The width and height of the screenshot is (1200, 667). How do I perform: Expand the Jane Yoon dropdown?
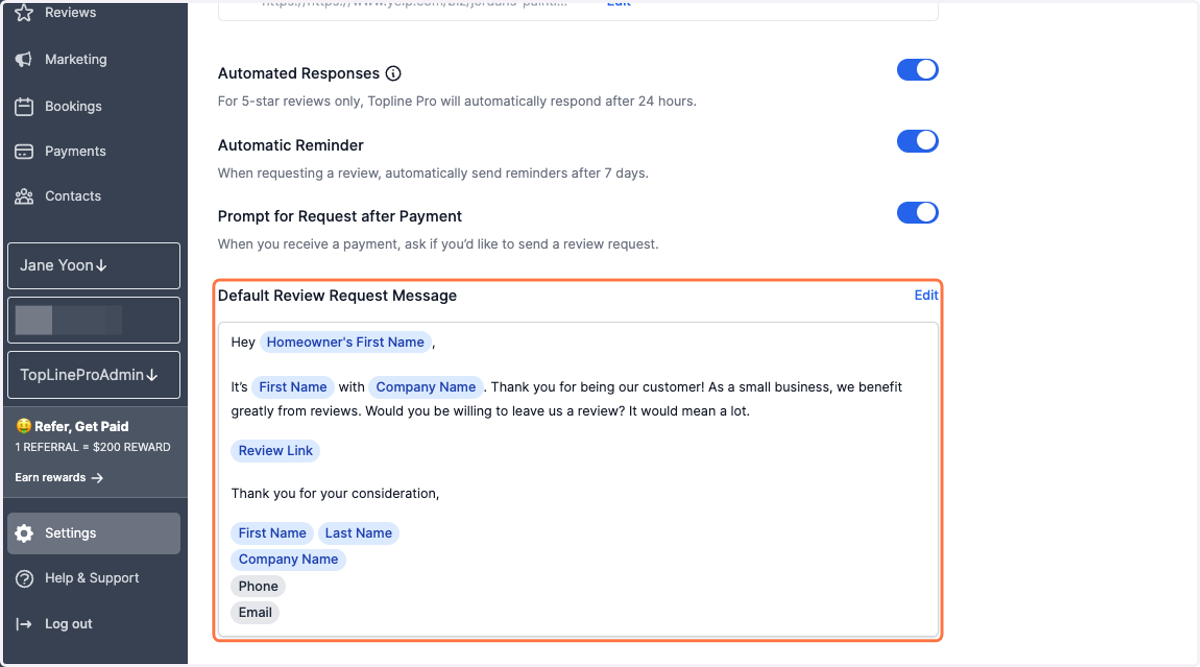[x=94, y=266]
